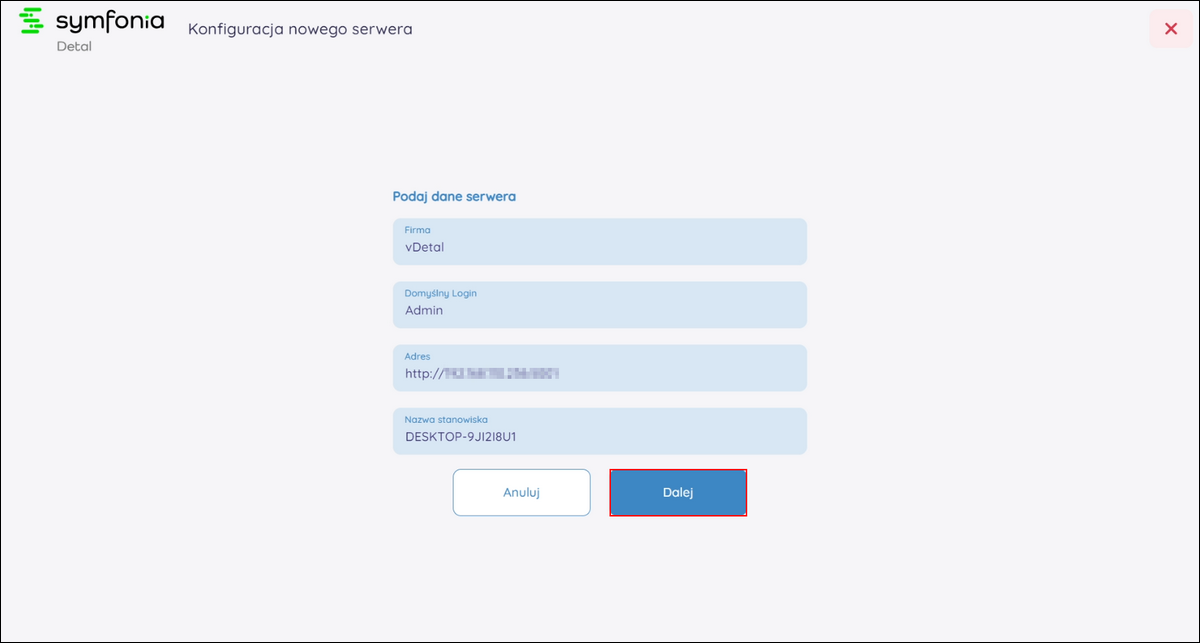
Task: Click the Admin value in the login field
Action: tap(424, 310)
